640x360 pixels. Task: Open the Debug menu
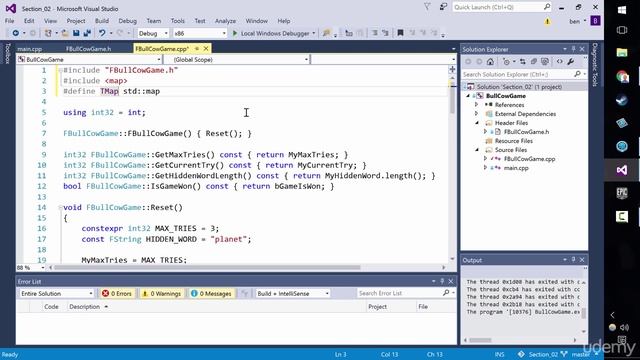(x=128, y=21)
